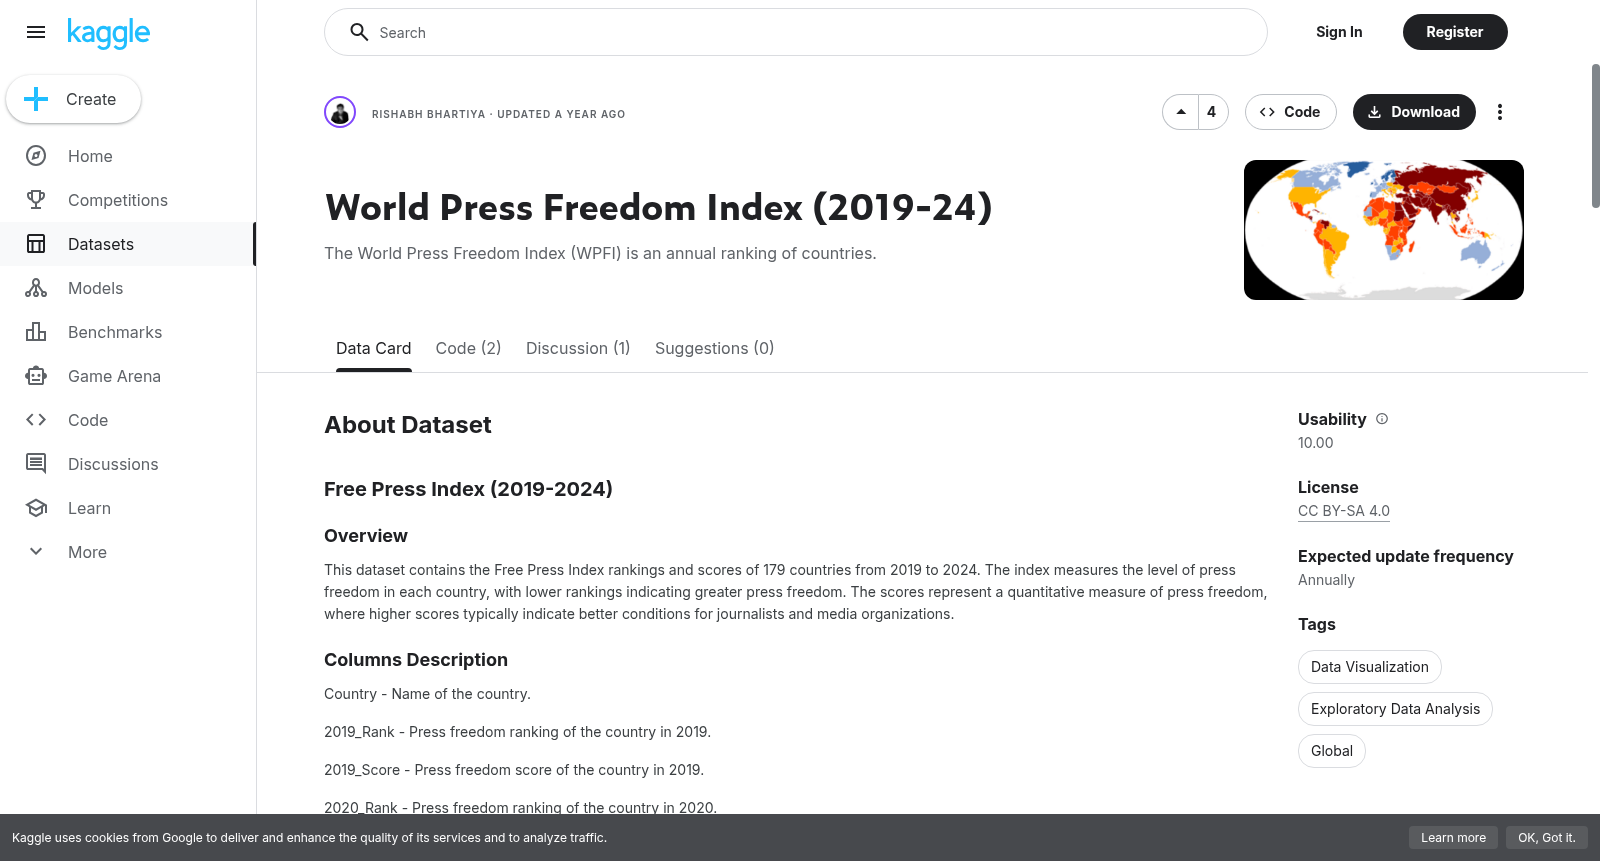
Task: Click the Datasets table icon
Action: pos(36,244)
